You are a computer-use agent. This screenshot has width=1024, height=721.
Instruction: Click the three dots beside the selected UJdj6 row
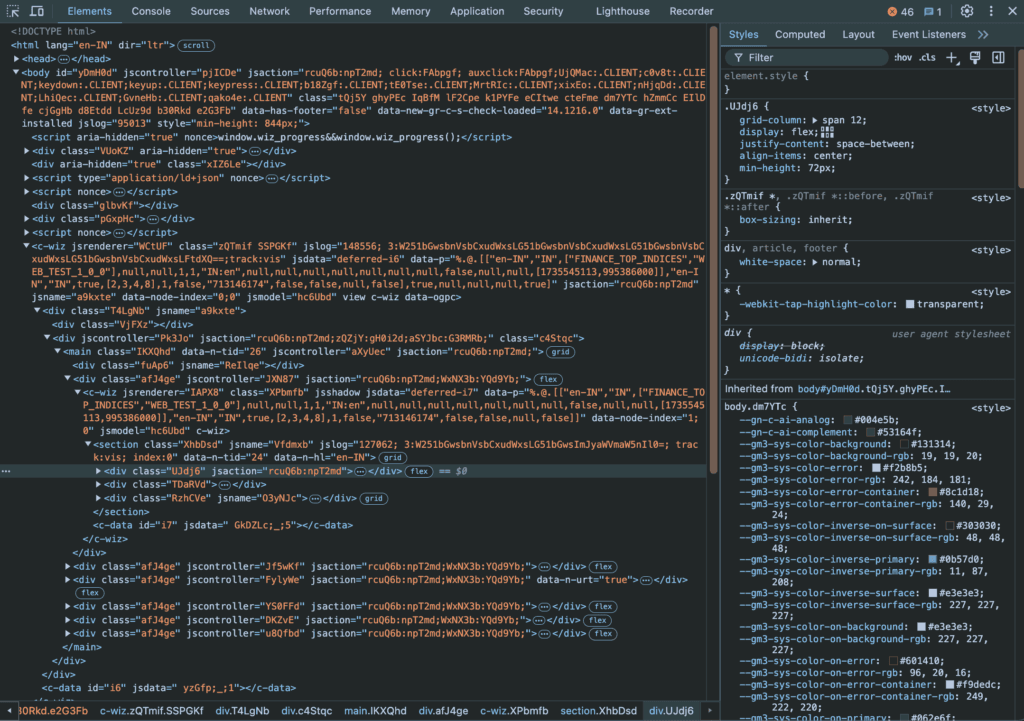point(6,471)
